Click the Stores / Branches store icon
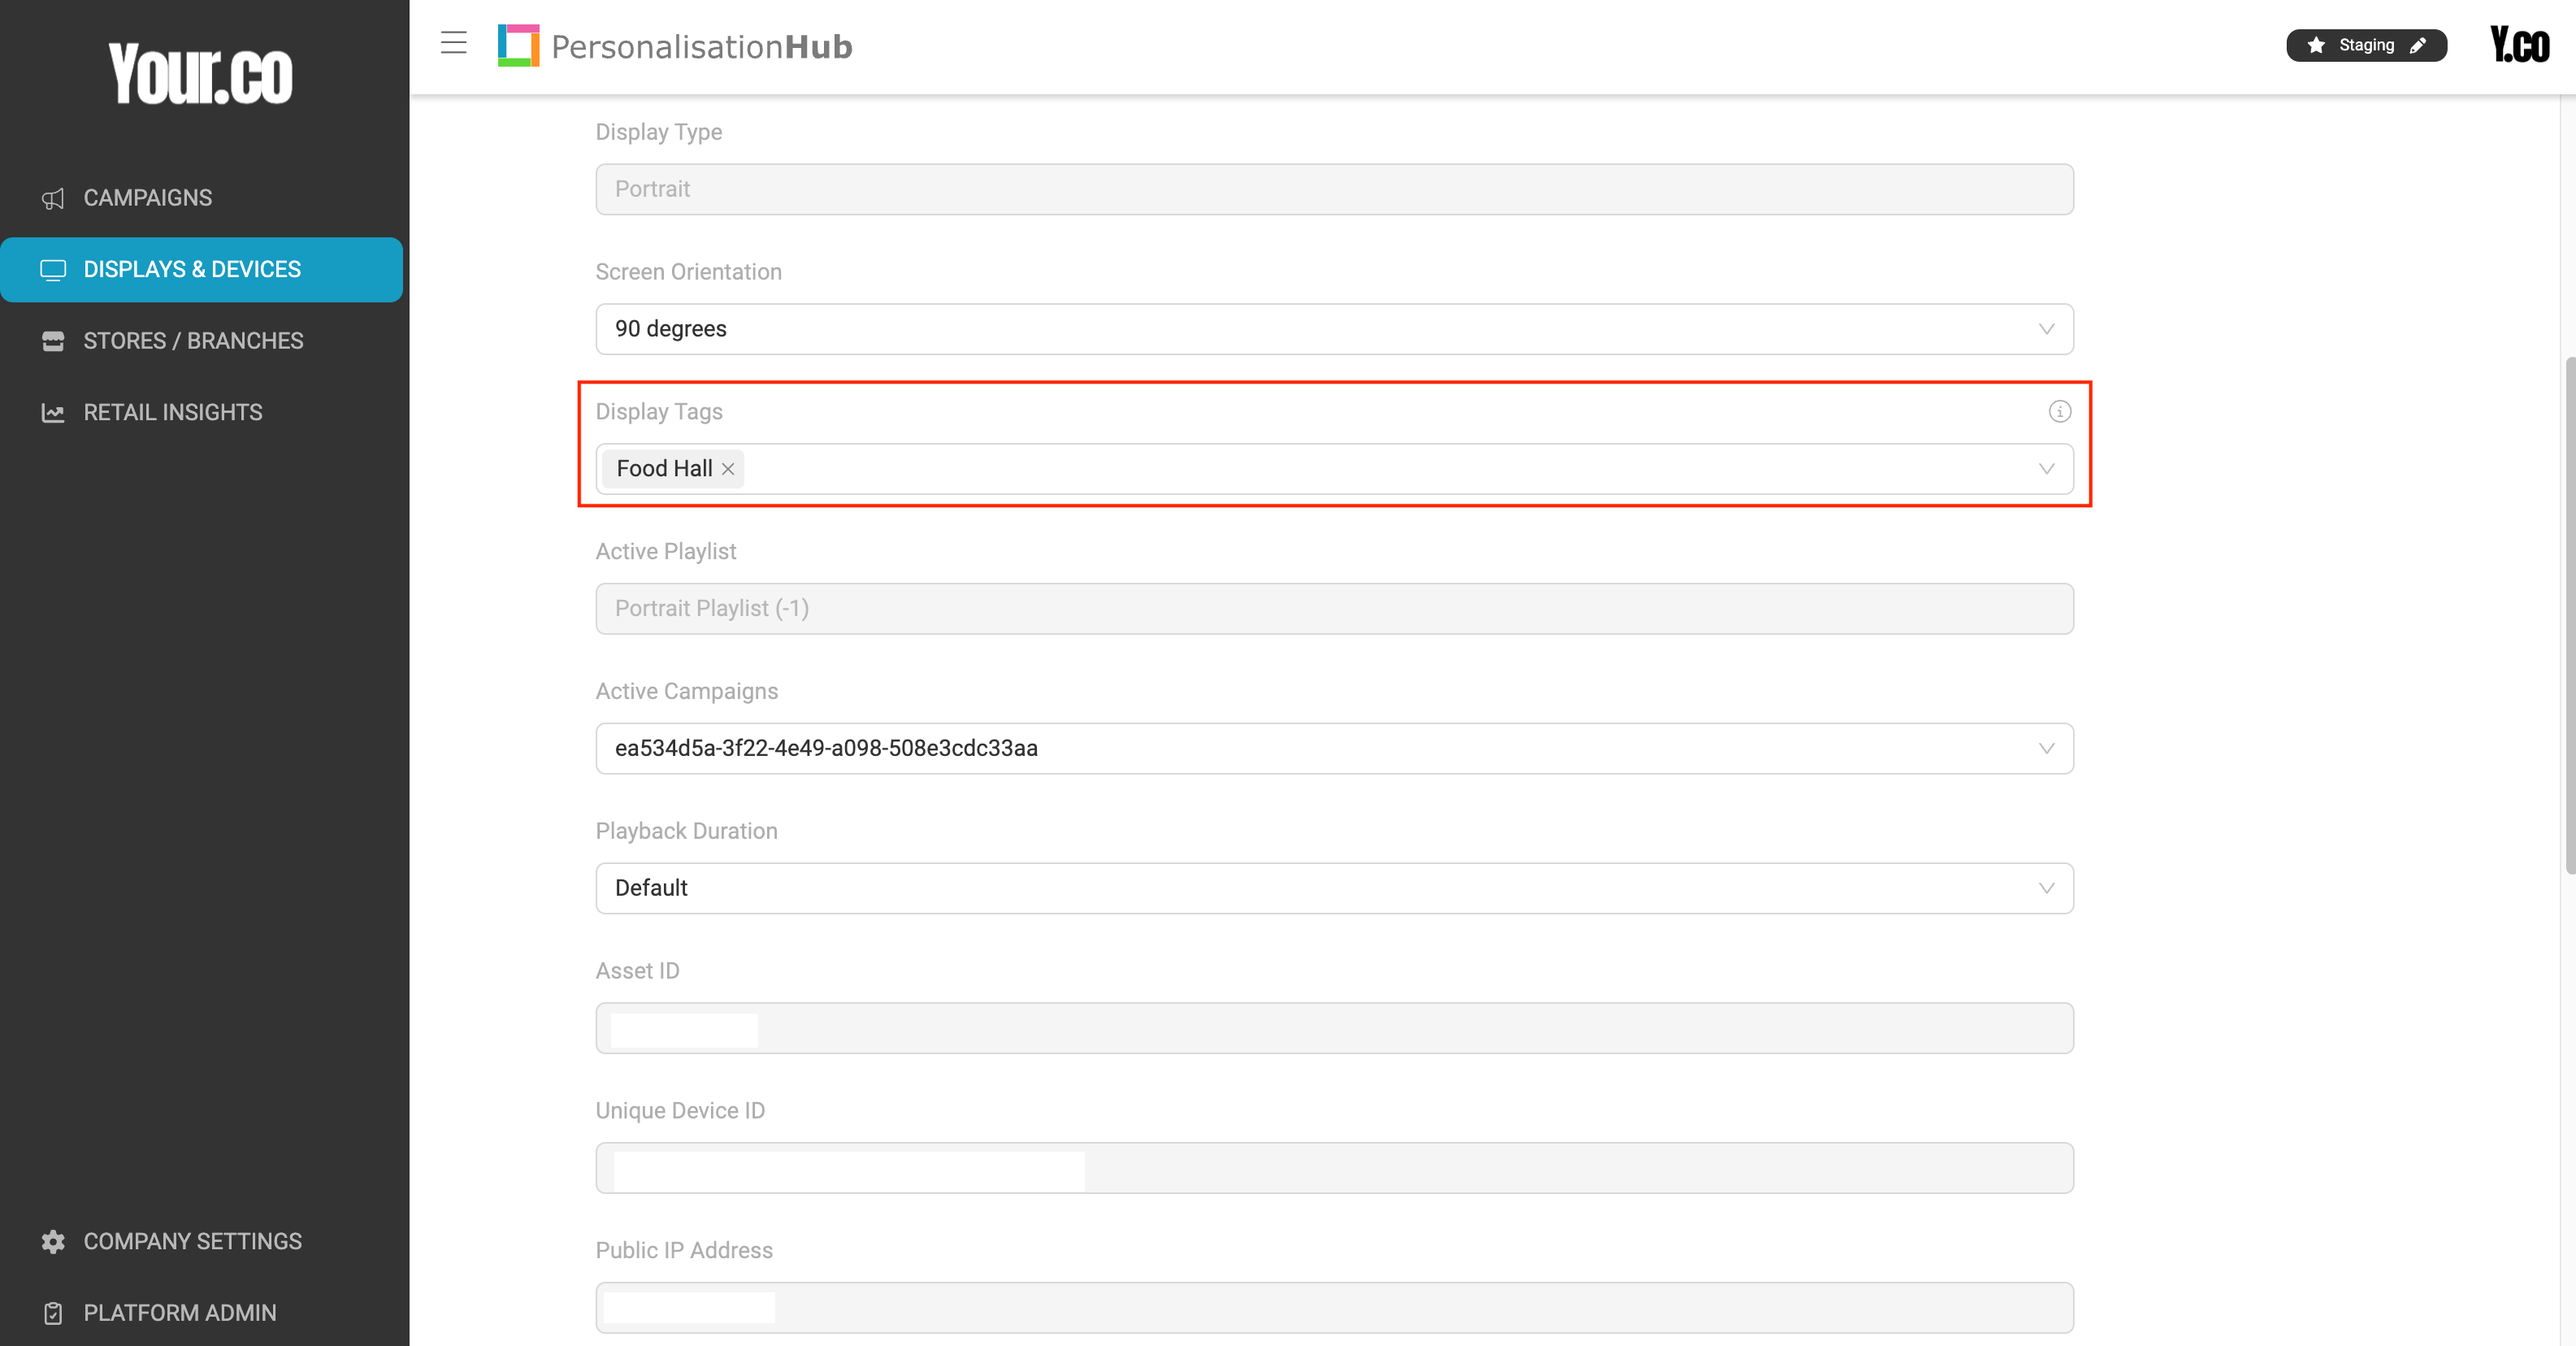2576x1346 pixels. (x=53, y=341)
